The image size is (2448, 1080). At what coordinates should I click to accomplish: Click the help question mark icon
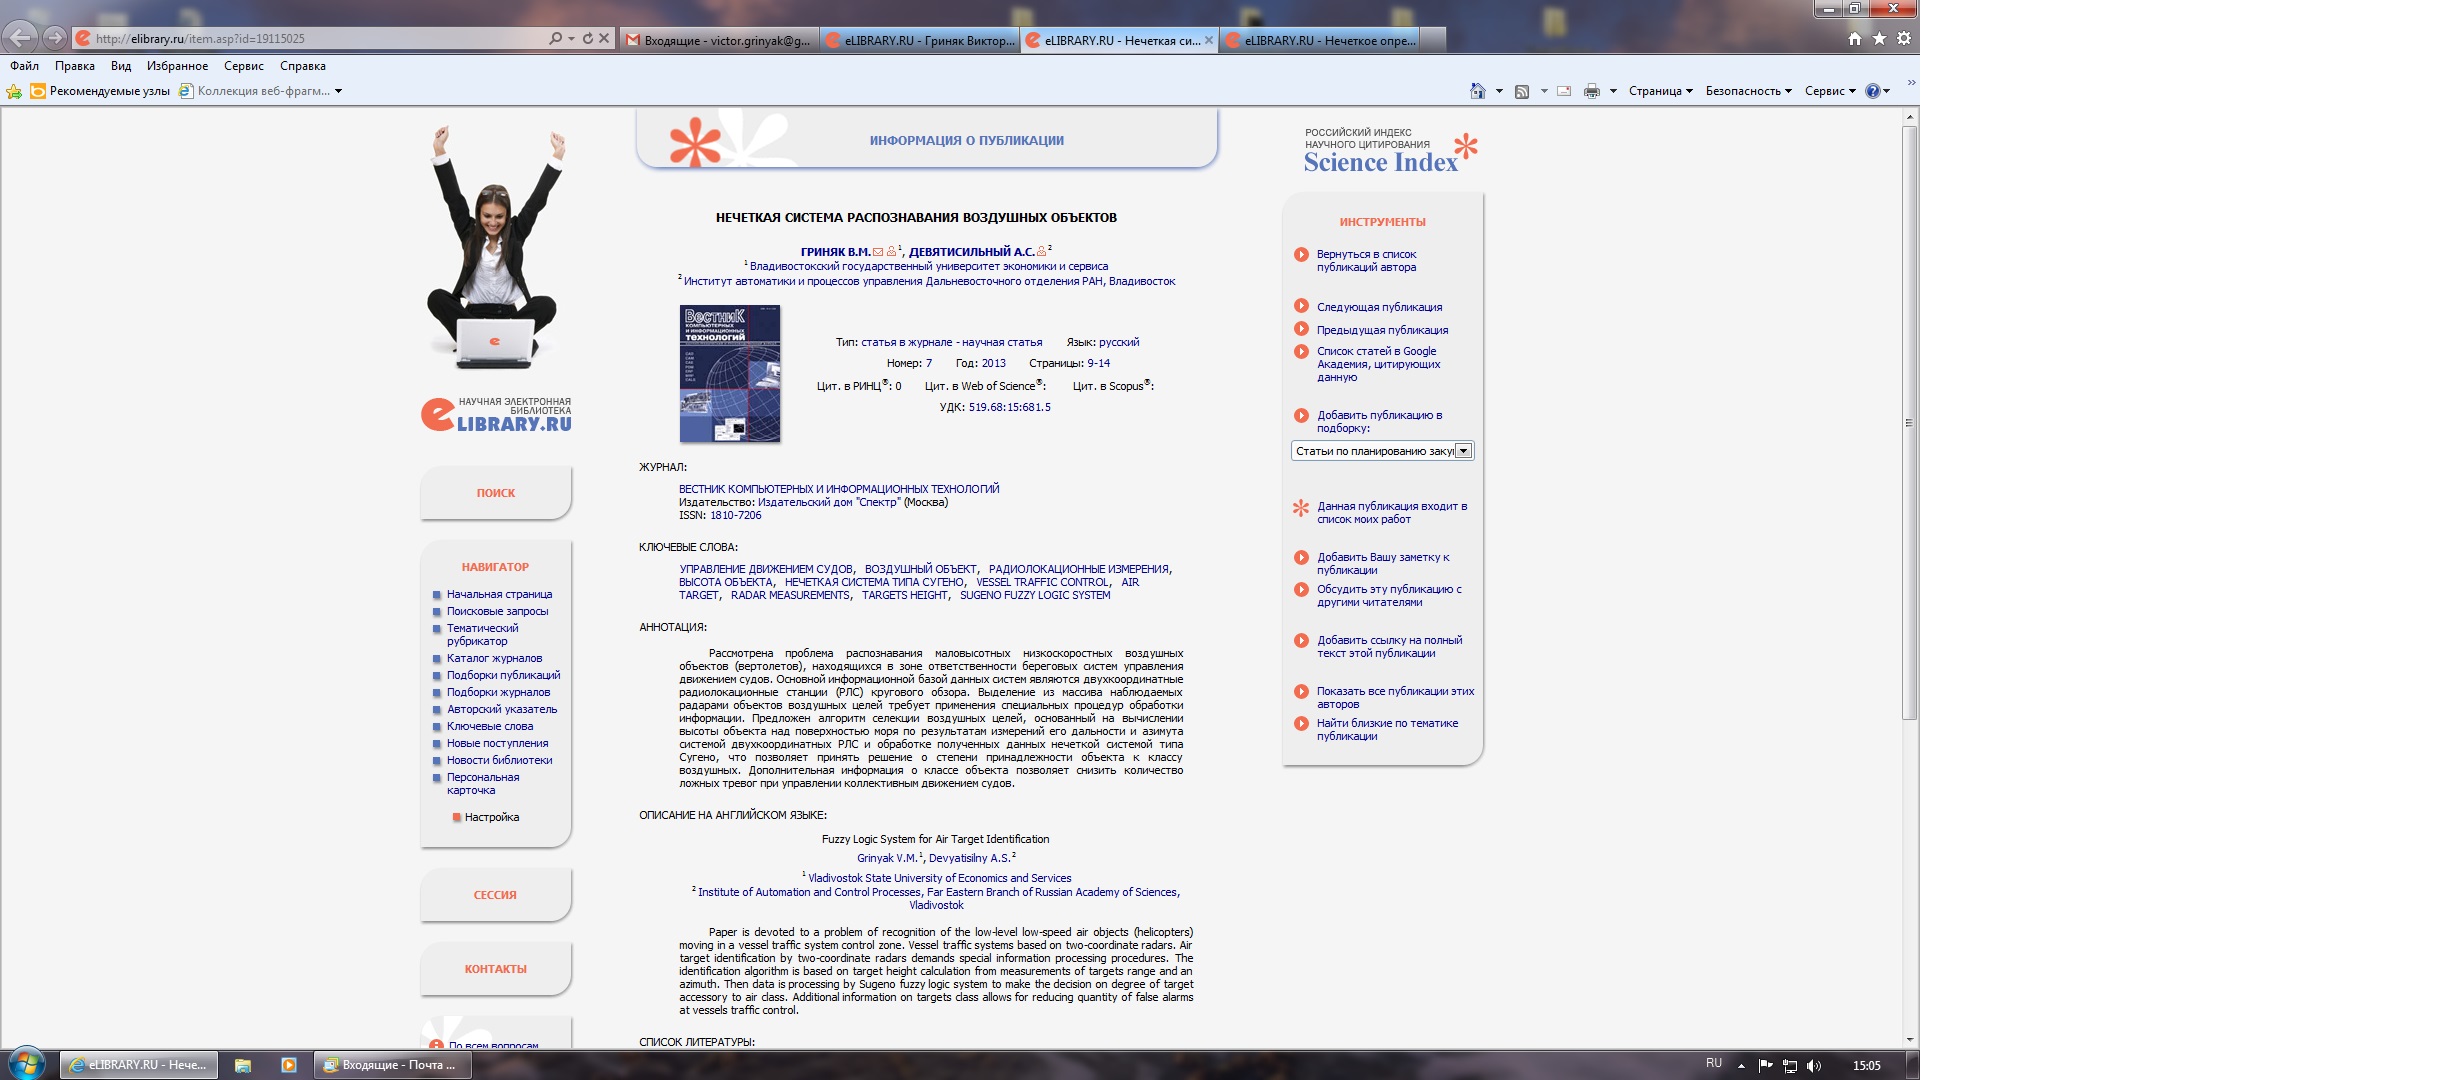[x=1872, y=91]
